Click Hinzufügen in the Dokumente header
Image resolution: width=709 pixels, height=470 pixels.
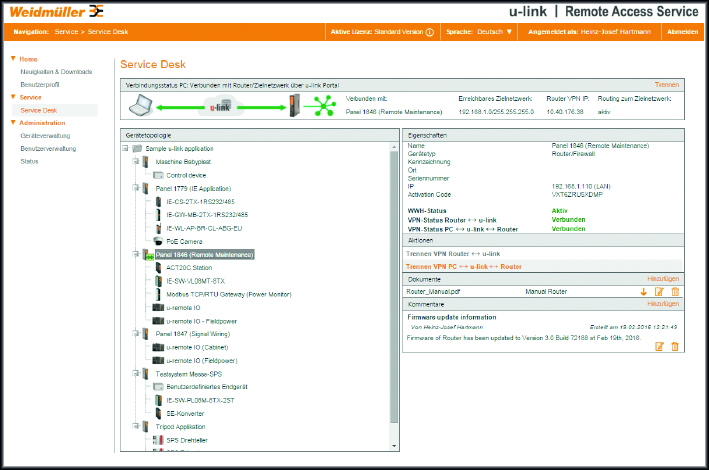(663, 279)
